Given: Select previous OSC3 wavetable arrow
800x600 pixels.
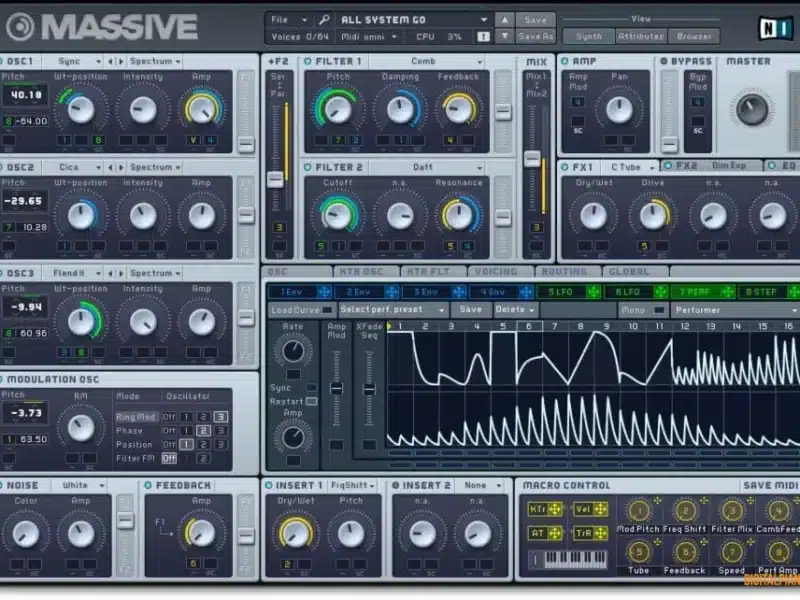Looking at the screenshot, I should click(x=110, y=273).
